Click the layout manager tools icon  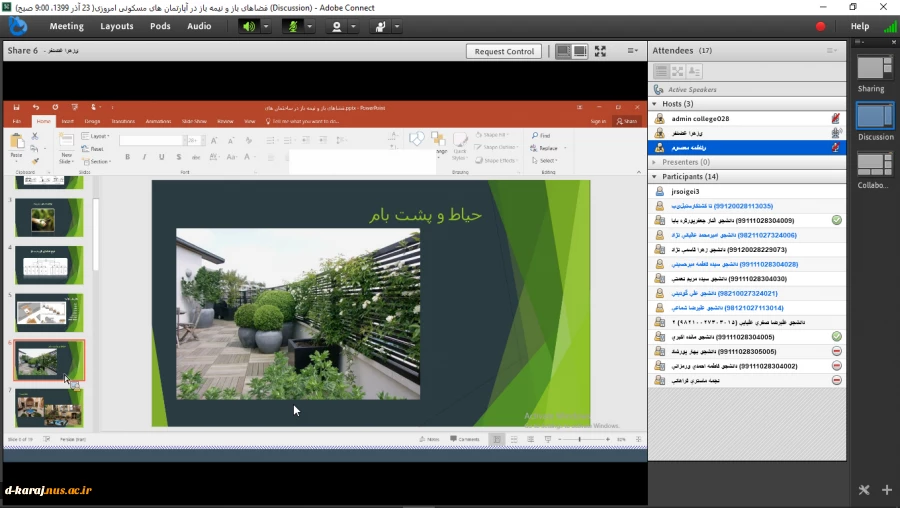click(x=864, y=490)
